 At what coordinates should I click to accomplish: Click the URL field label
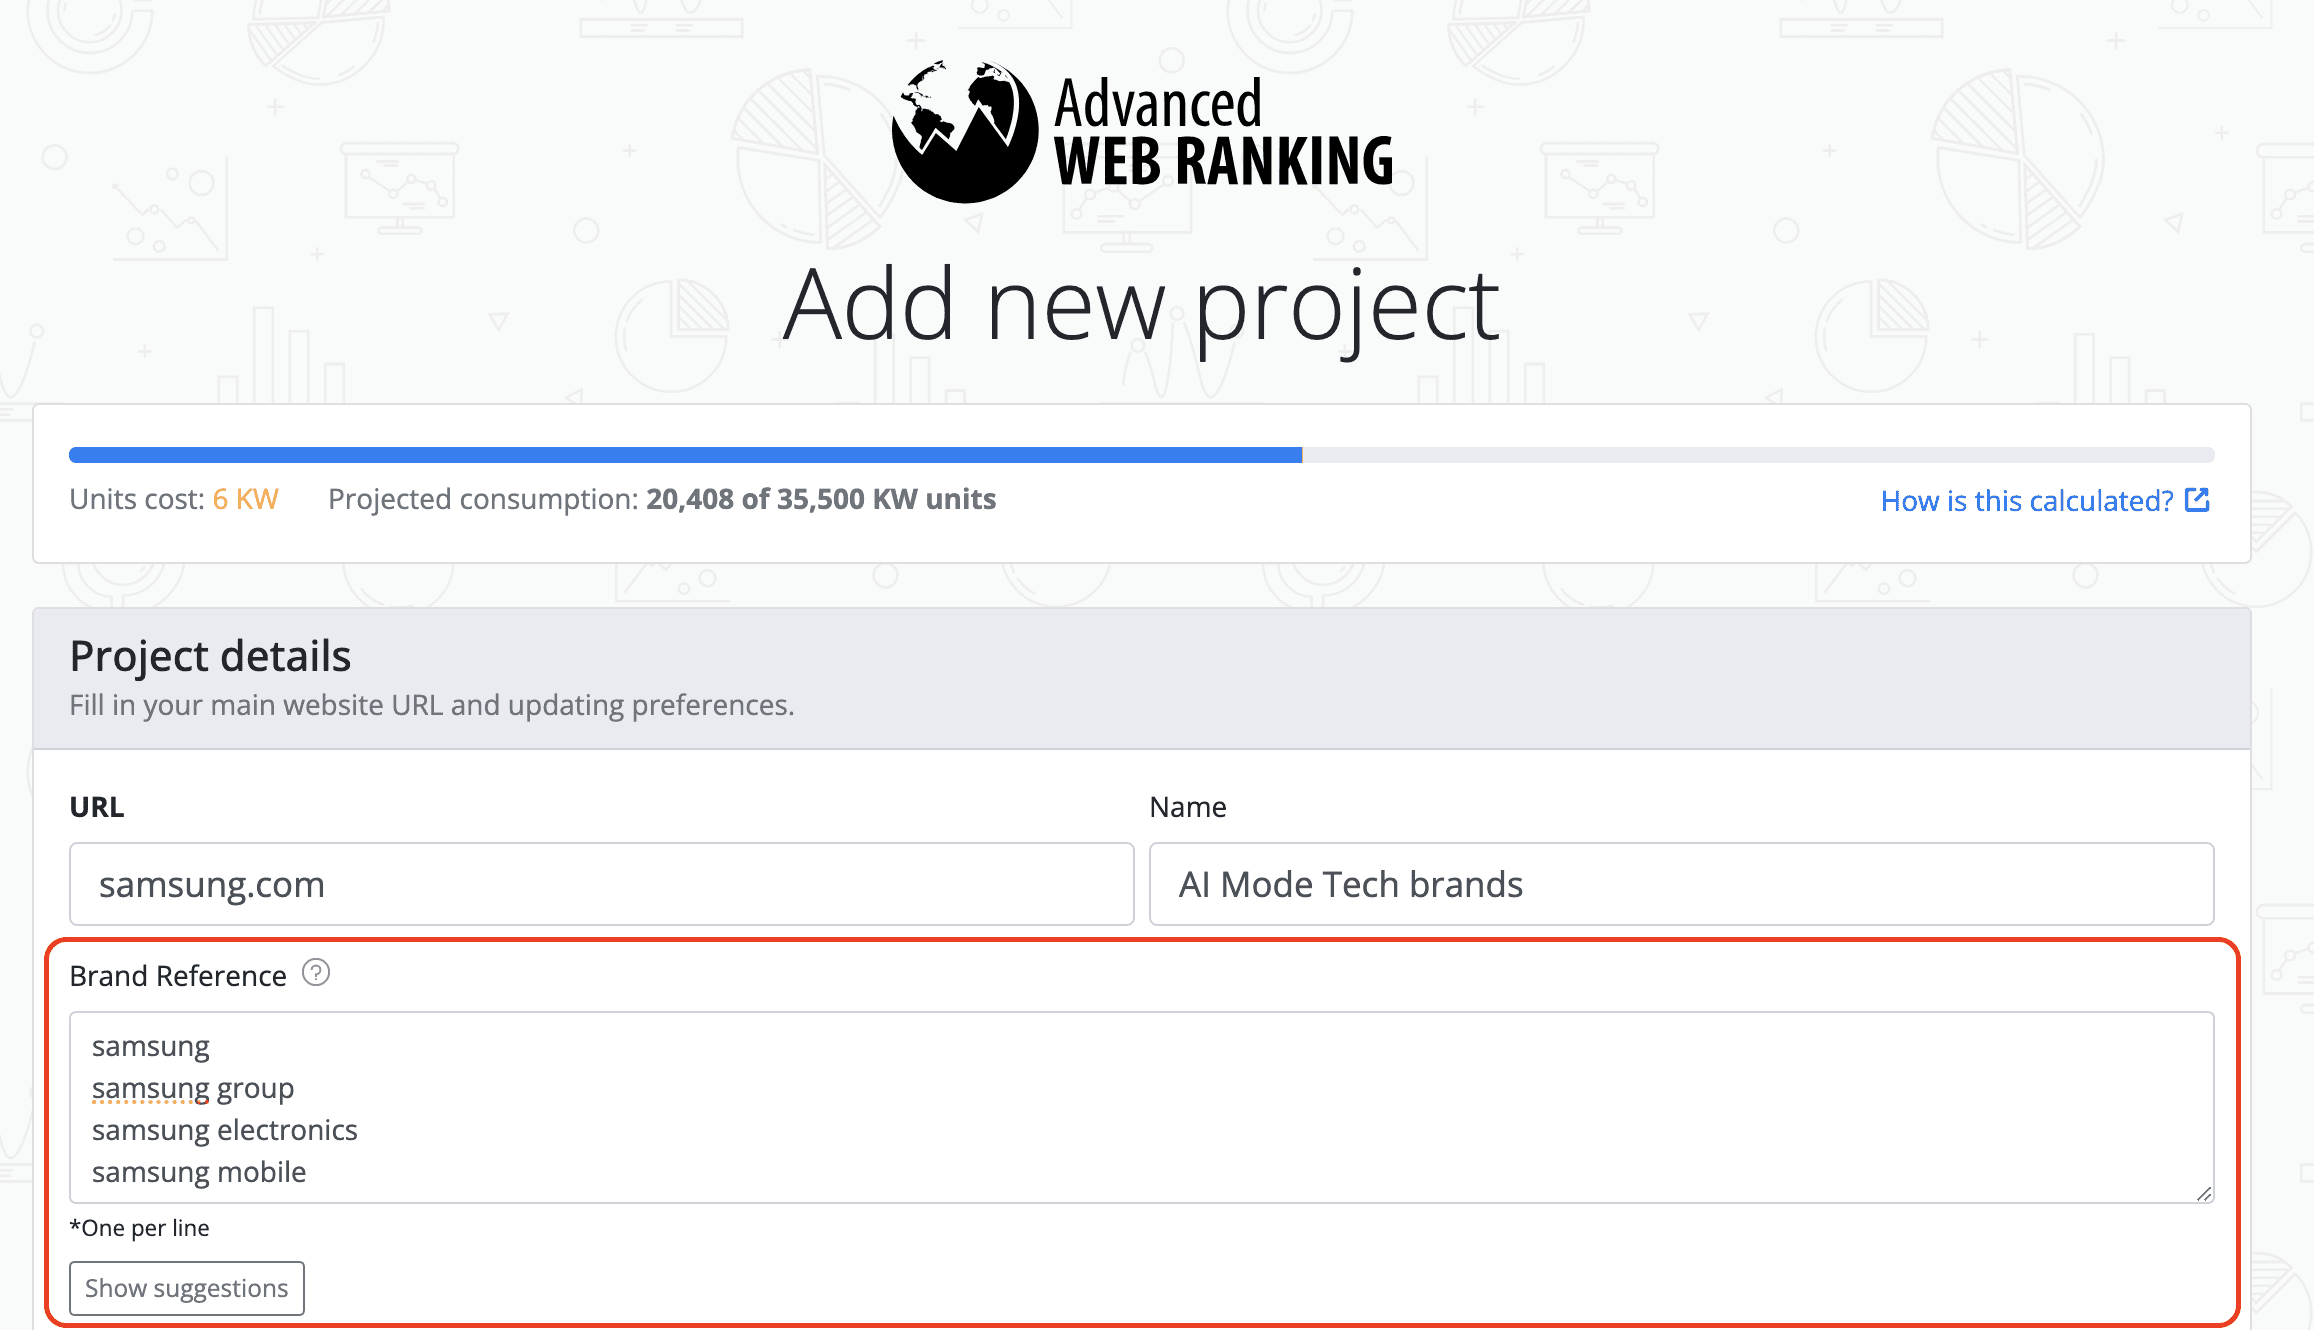click(x=97, y=807)
